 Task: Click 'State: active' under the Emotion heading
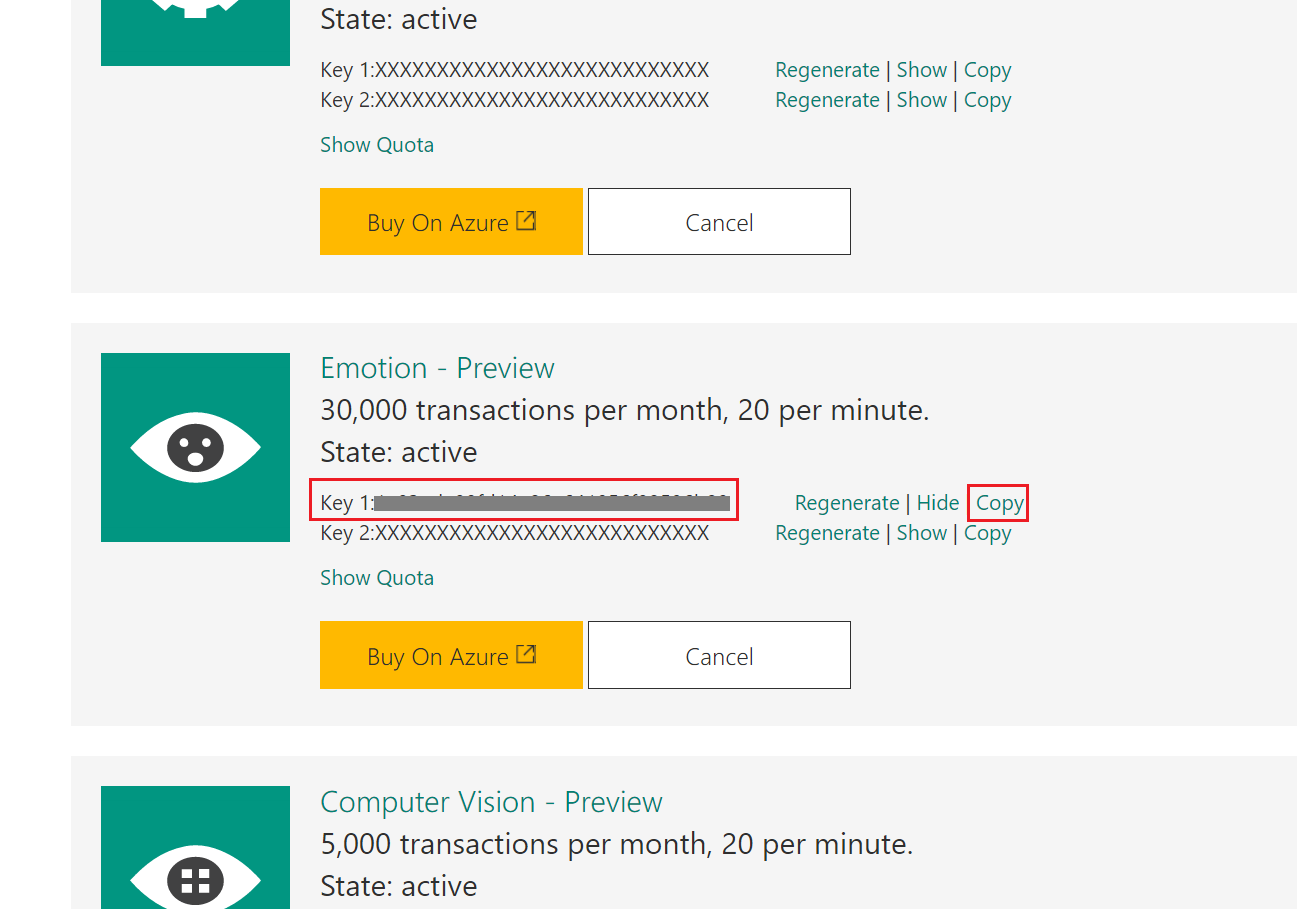399,452
